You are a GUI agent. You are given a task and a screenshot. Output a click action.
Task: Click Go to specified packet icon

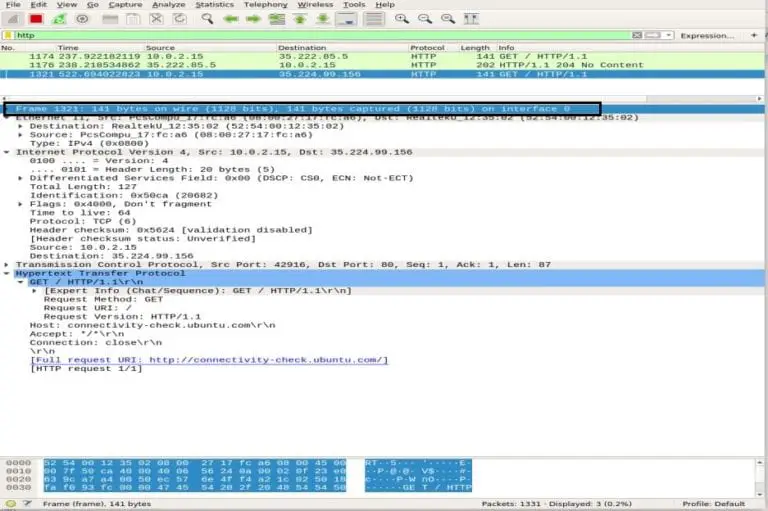(277, 19)
